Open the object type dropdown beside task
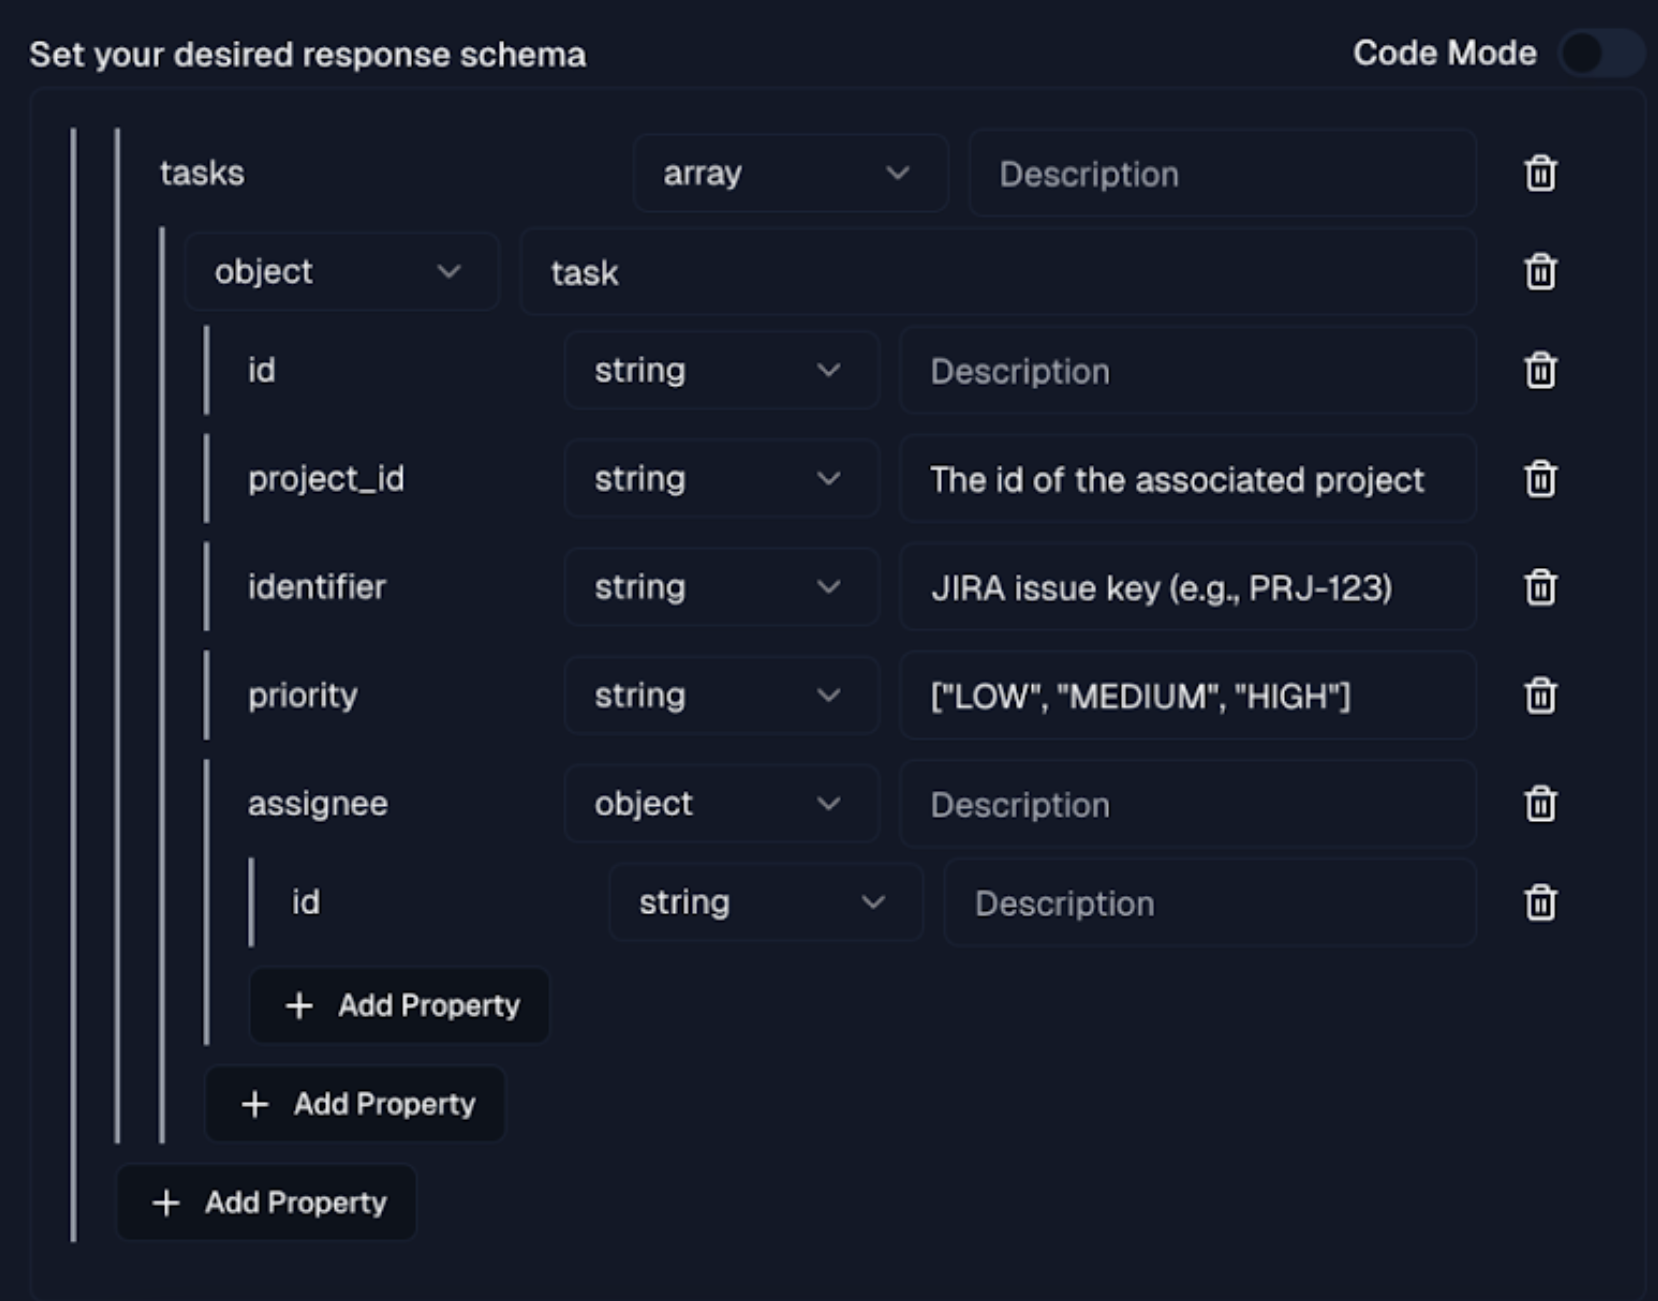Image resolution: width=1658 pixels, height=1301 pixels. (x=340, y=271)
